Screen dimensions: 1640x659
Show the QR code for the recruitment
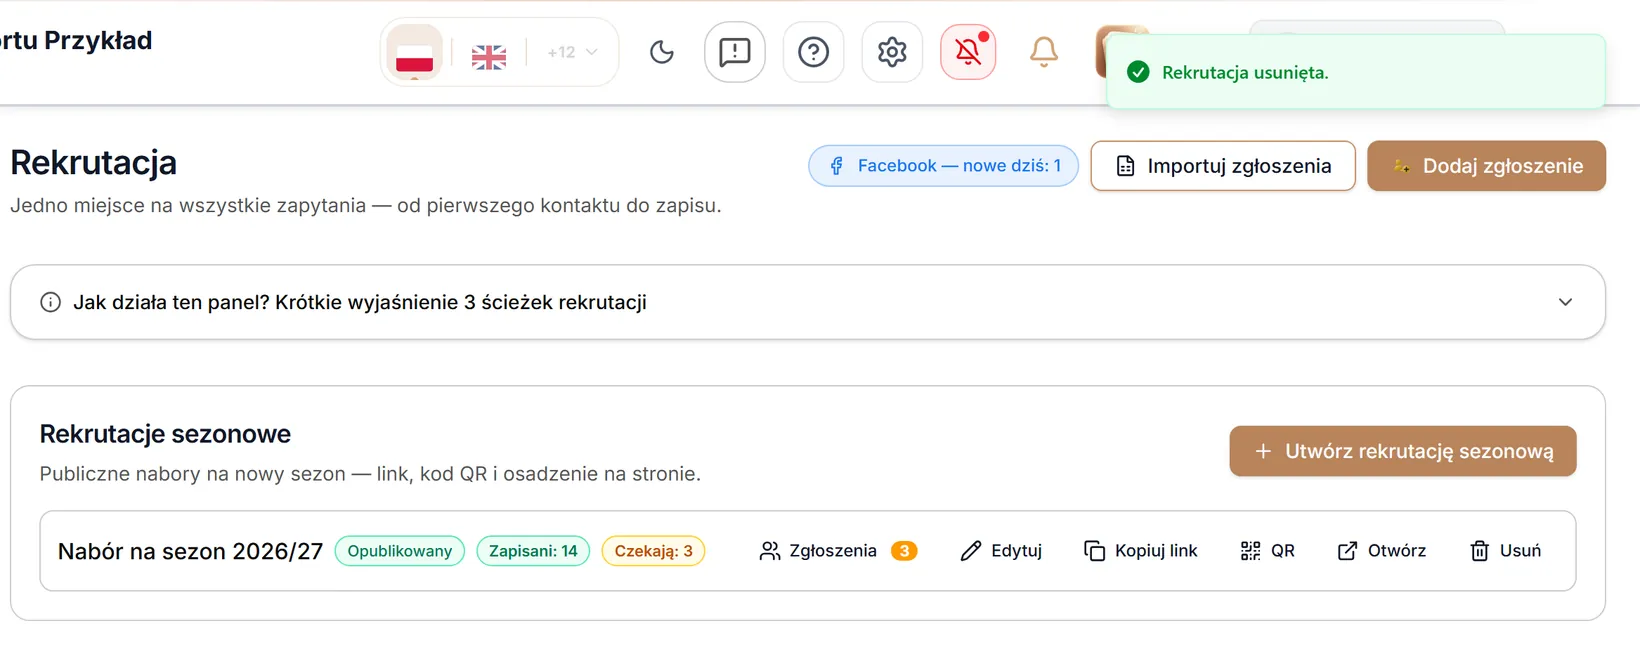1267,551
